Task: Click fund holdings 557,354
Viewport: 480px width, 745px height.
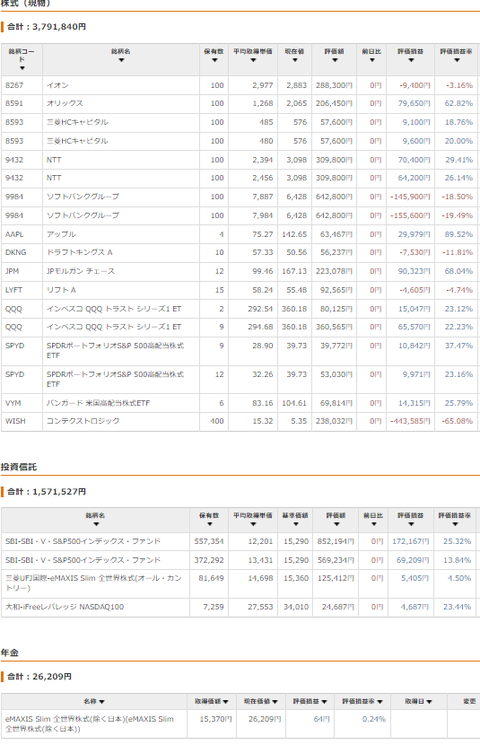Action: coord(209,541)
